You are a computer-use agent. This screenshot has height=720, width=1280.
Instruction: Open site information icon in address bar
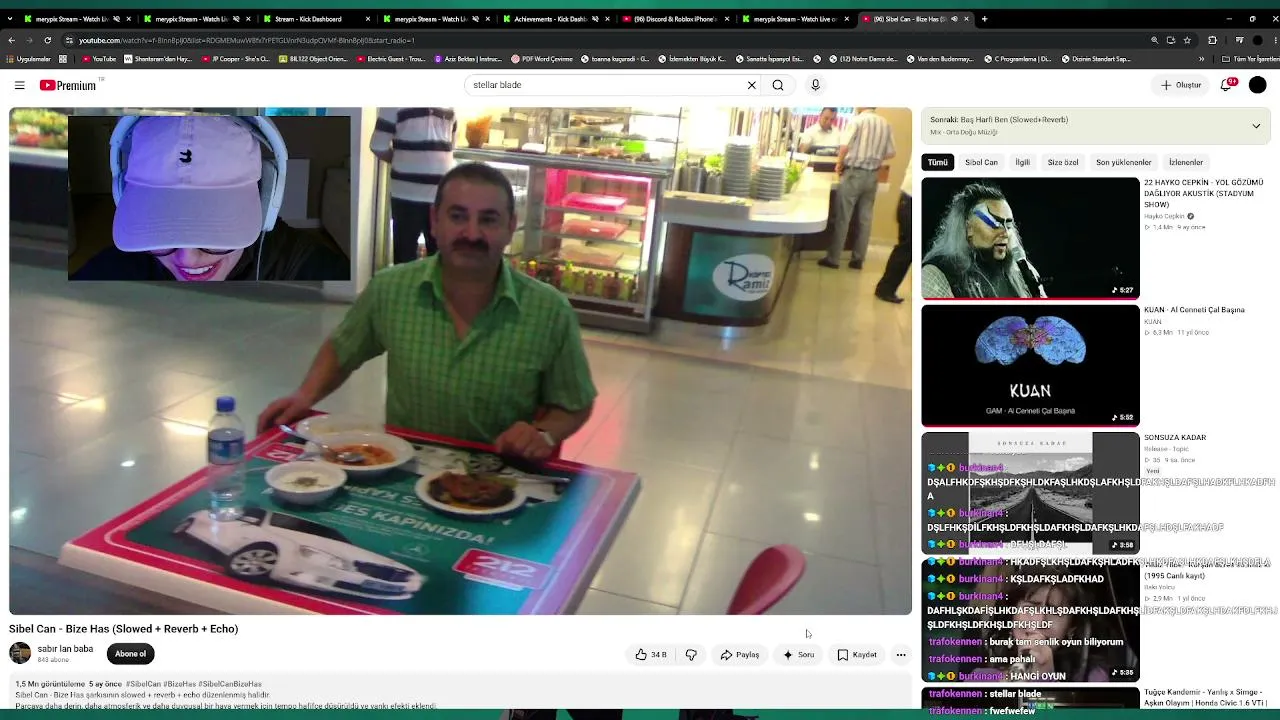pos(69,40)
